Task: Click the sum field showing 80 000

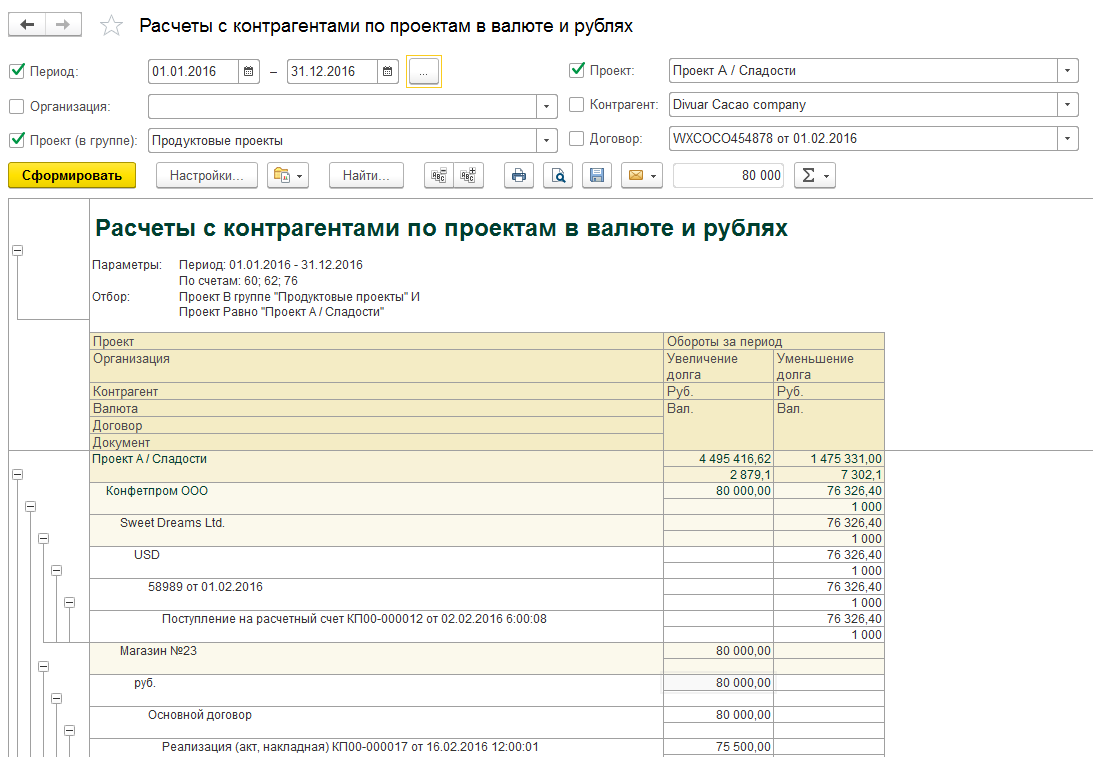Action: point(728,176)
